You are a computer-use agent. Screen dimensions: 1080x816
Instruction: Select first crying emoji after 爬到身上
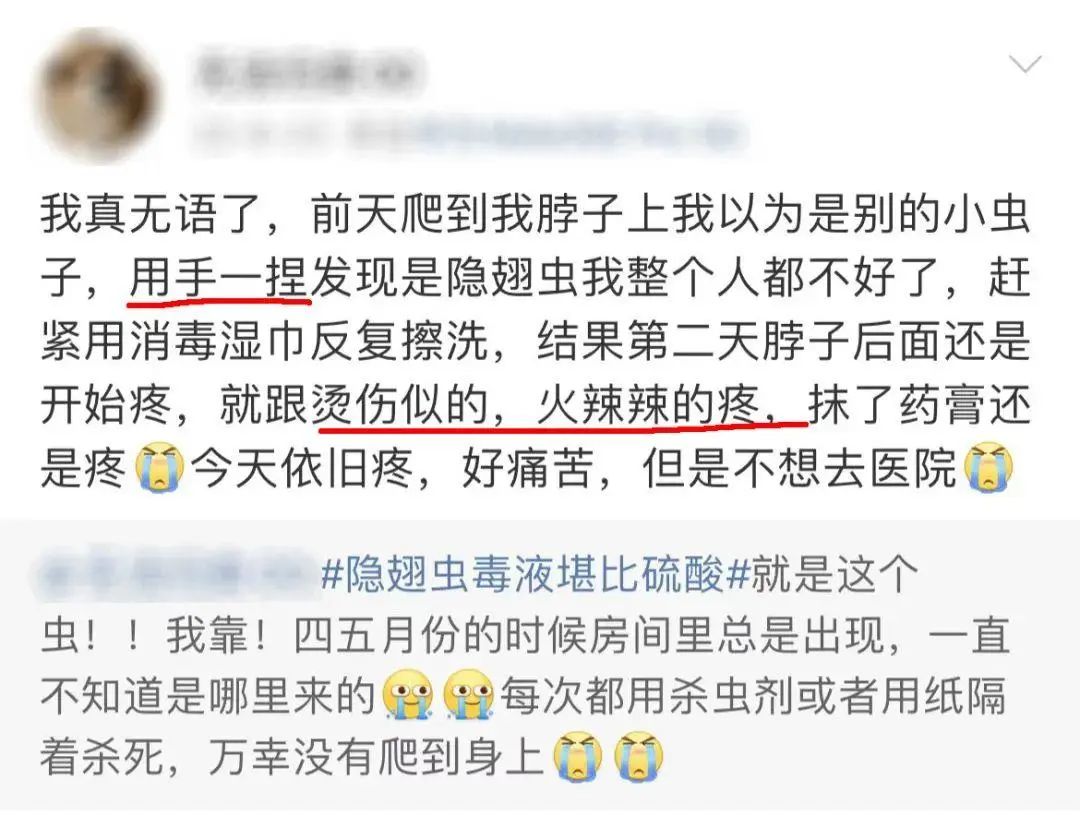tap(579, 756)
